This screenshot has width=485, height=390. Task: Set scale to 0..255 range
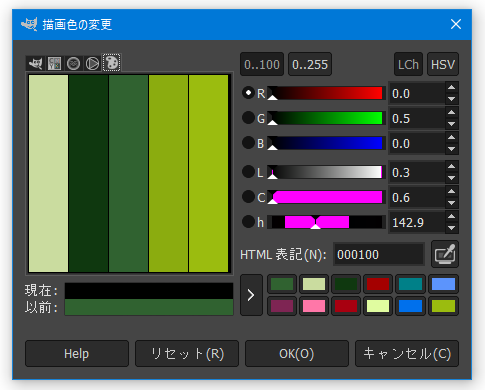(x=310, y=64)
